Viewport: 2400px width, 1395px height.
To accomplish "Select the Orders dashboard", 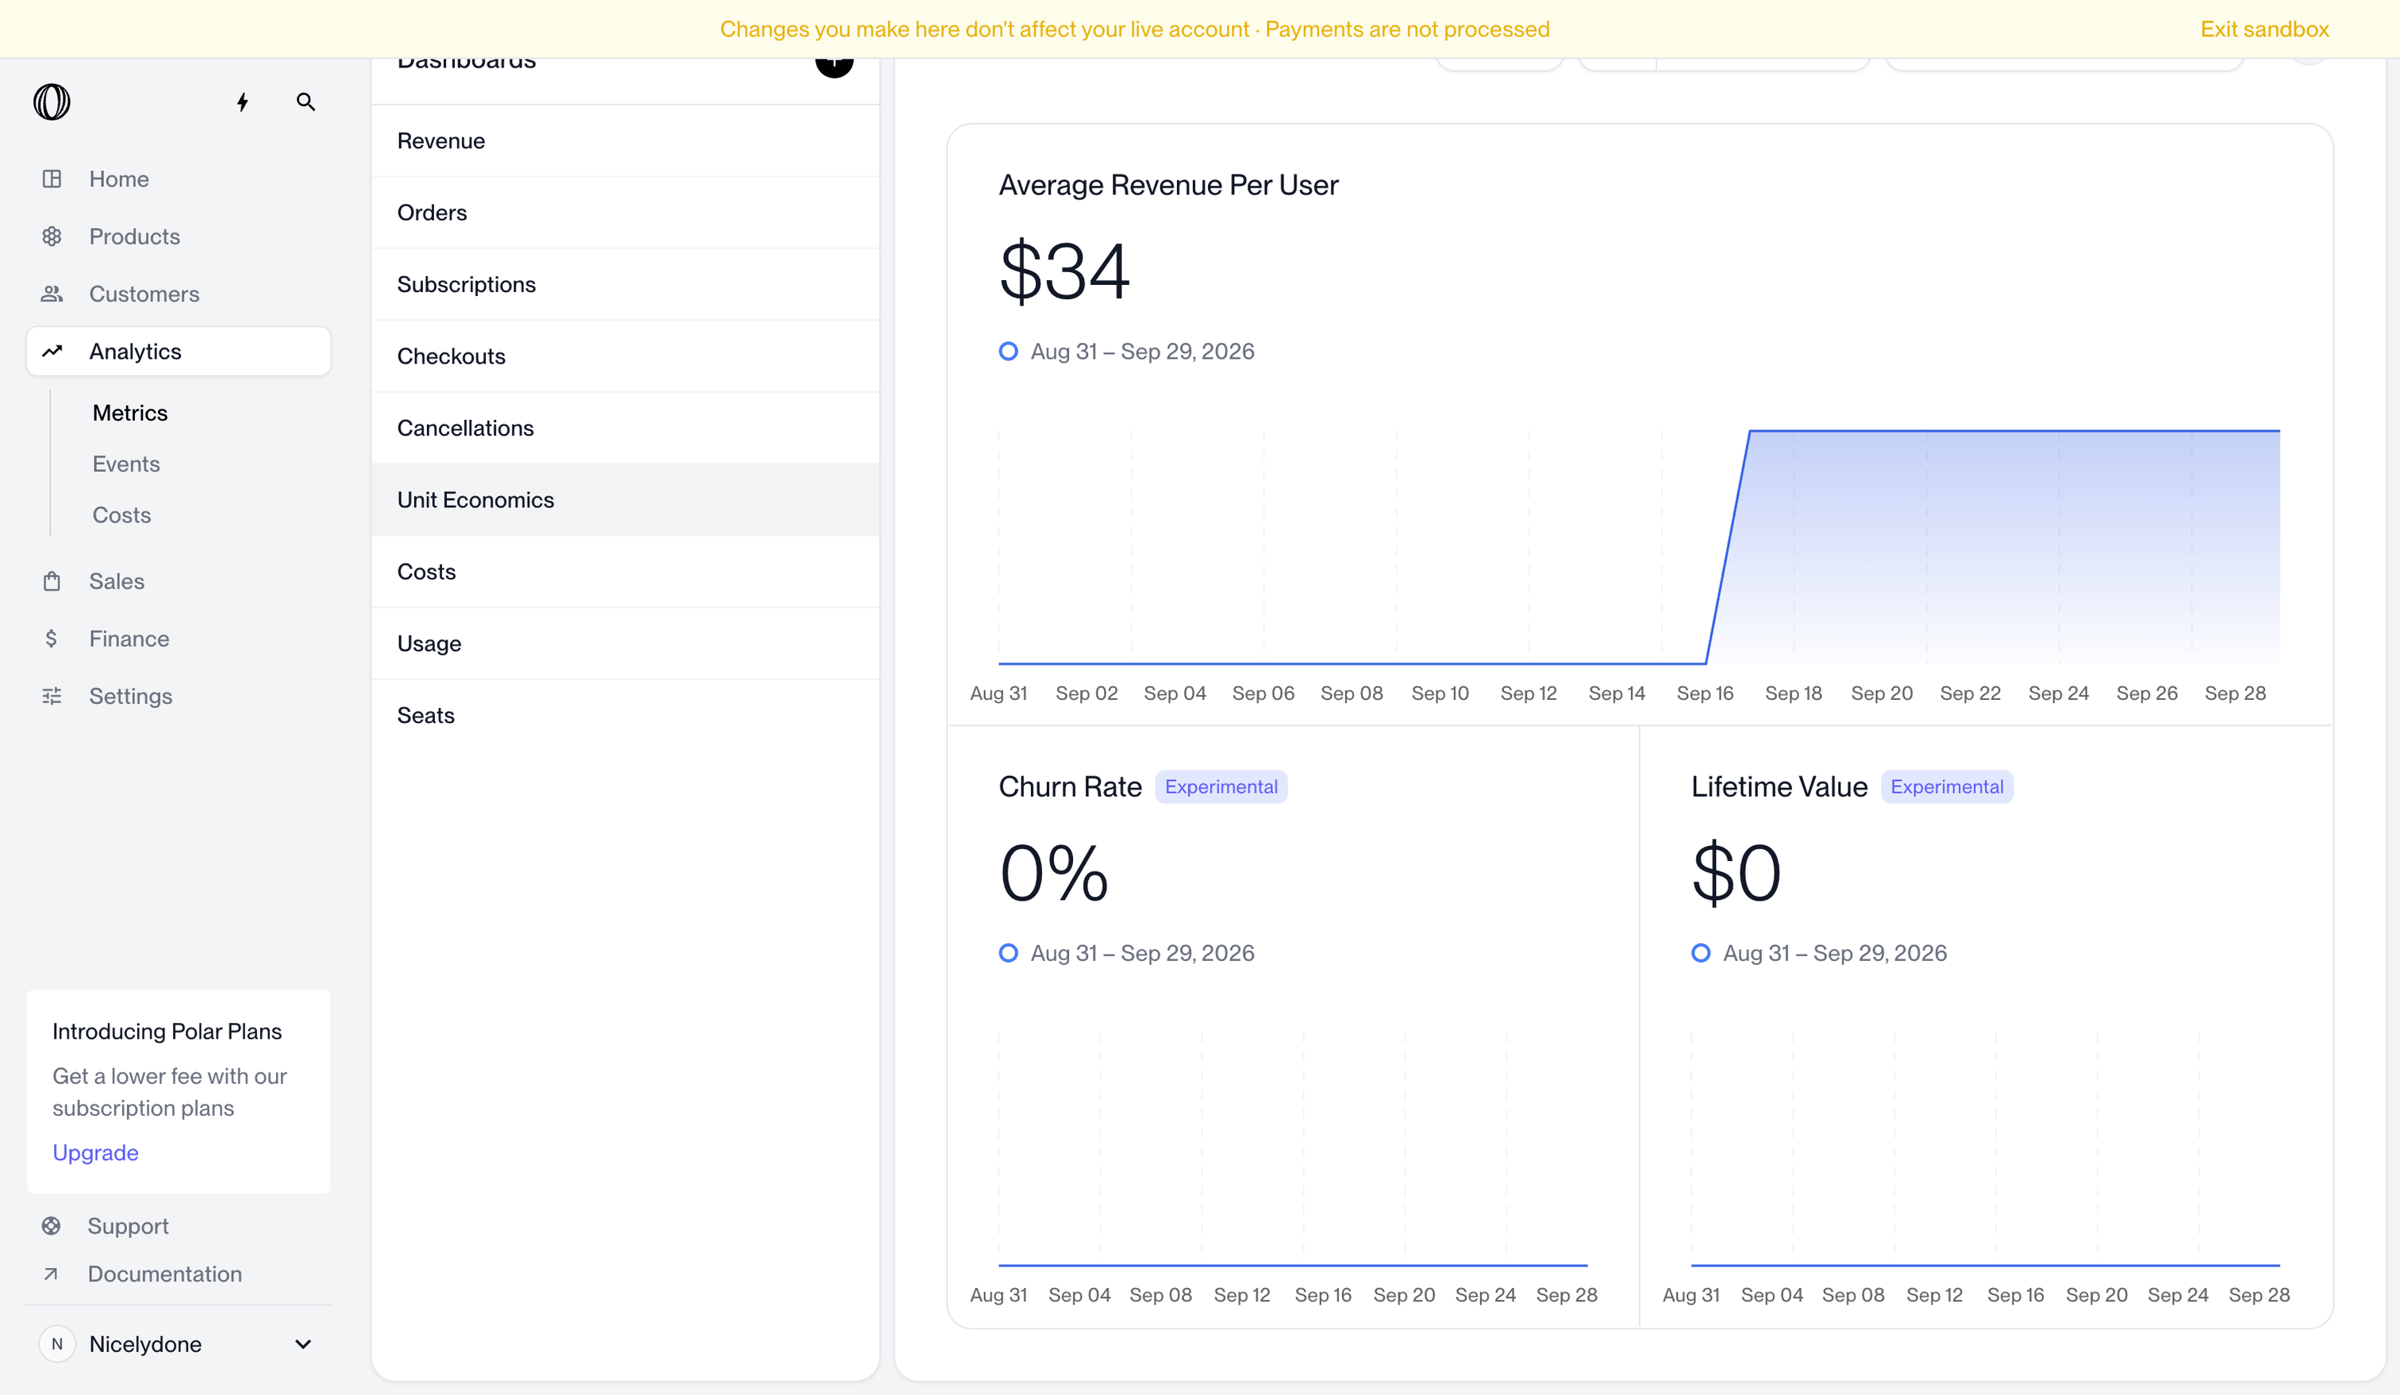I will pyautogui.click(x=625, y=213).
